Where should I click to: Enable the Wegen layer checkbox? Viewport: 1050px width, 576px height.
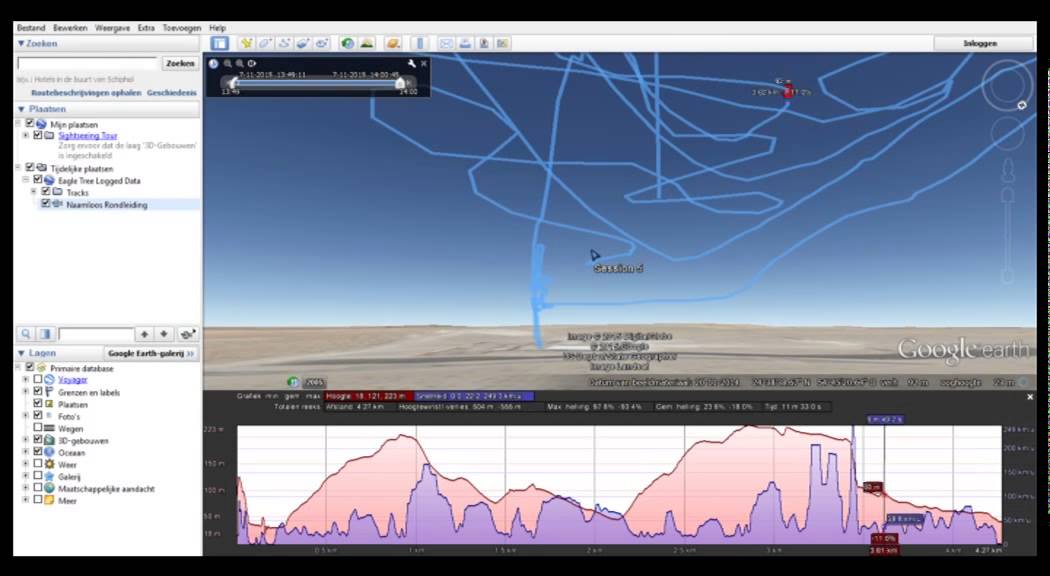point(38,428)
